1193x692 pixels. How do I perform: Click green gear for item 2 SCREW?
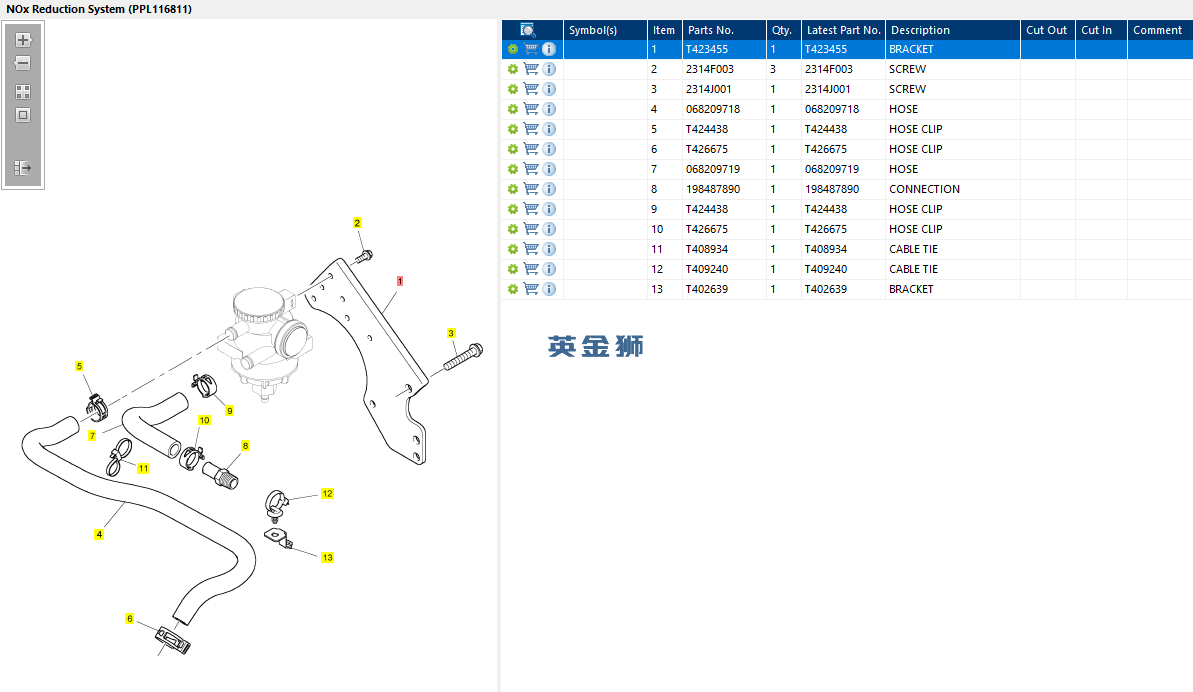pyautogui.click(x=513, y=69)
